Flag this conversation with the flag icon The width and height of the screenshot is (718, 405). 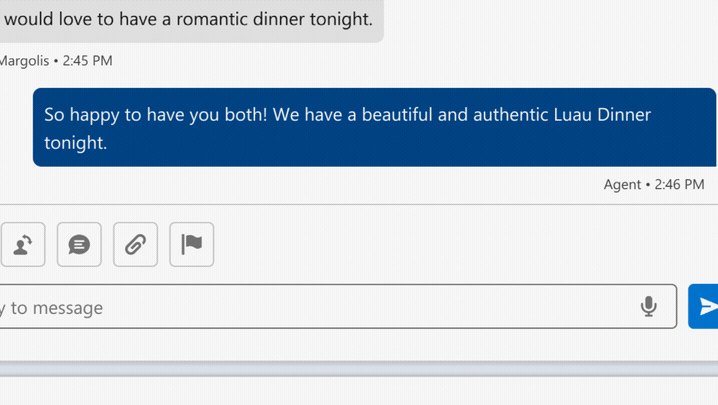(x=192, y=245)
